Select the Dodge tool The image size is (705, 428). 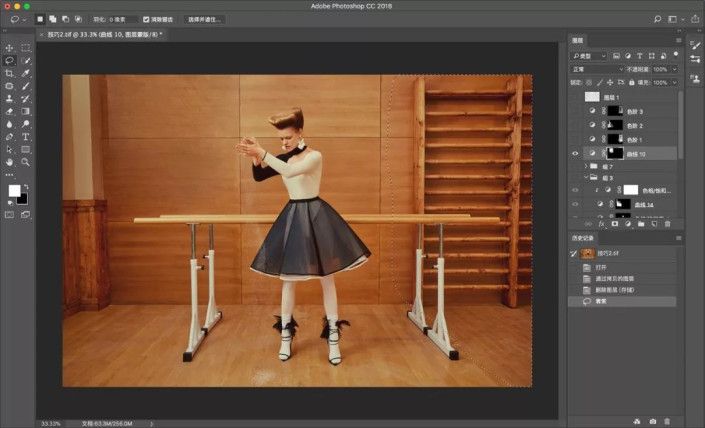click(26, 124)
